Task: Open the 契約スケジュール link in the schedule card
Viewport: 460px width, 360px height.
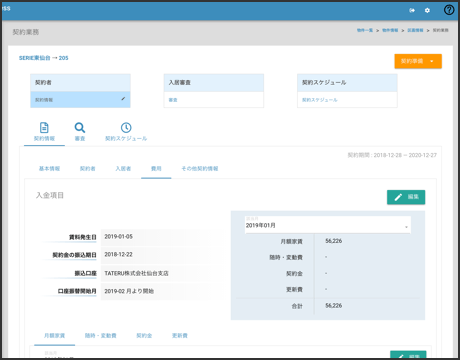Action: [320, 100]
